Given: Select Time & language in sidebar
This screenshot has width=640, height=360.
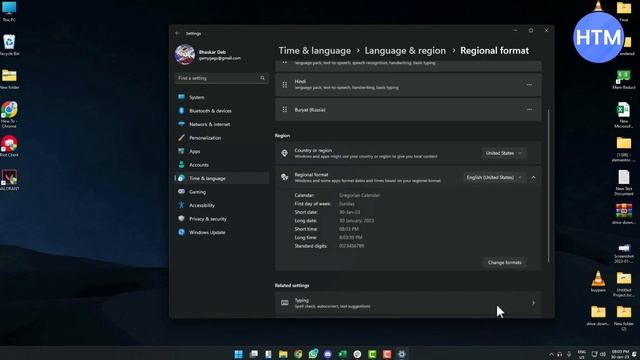Looking at the screenshot, I should pos(222,178).
